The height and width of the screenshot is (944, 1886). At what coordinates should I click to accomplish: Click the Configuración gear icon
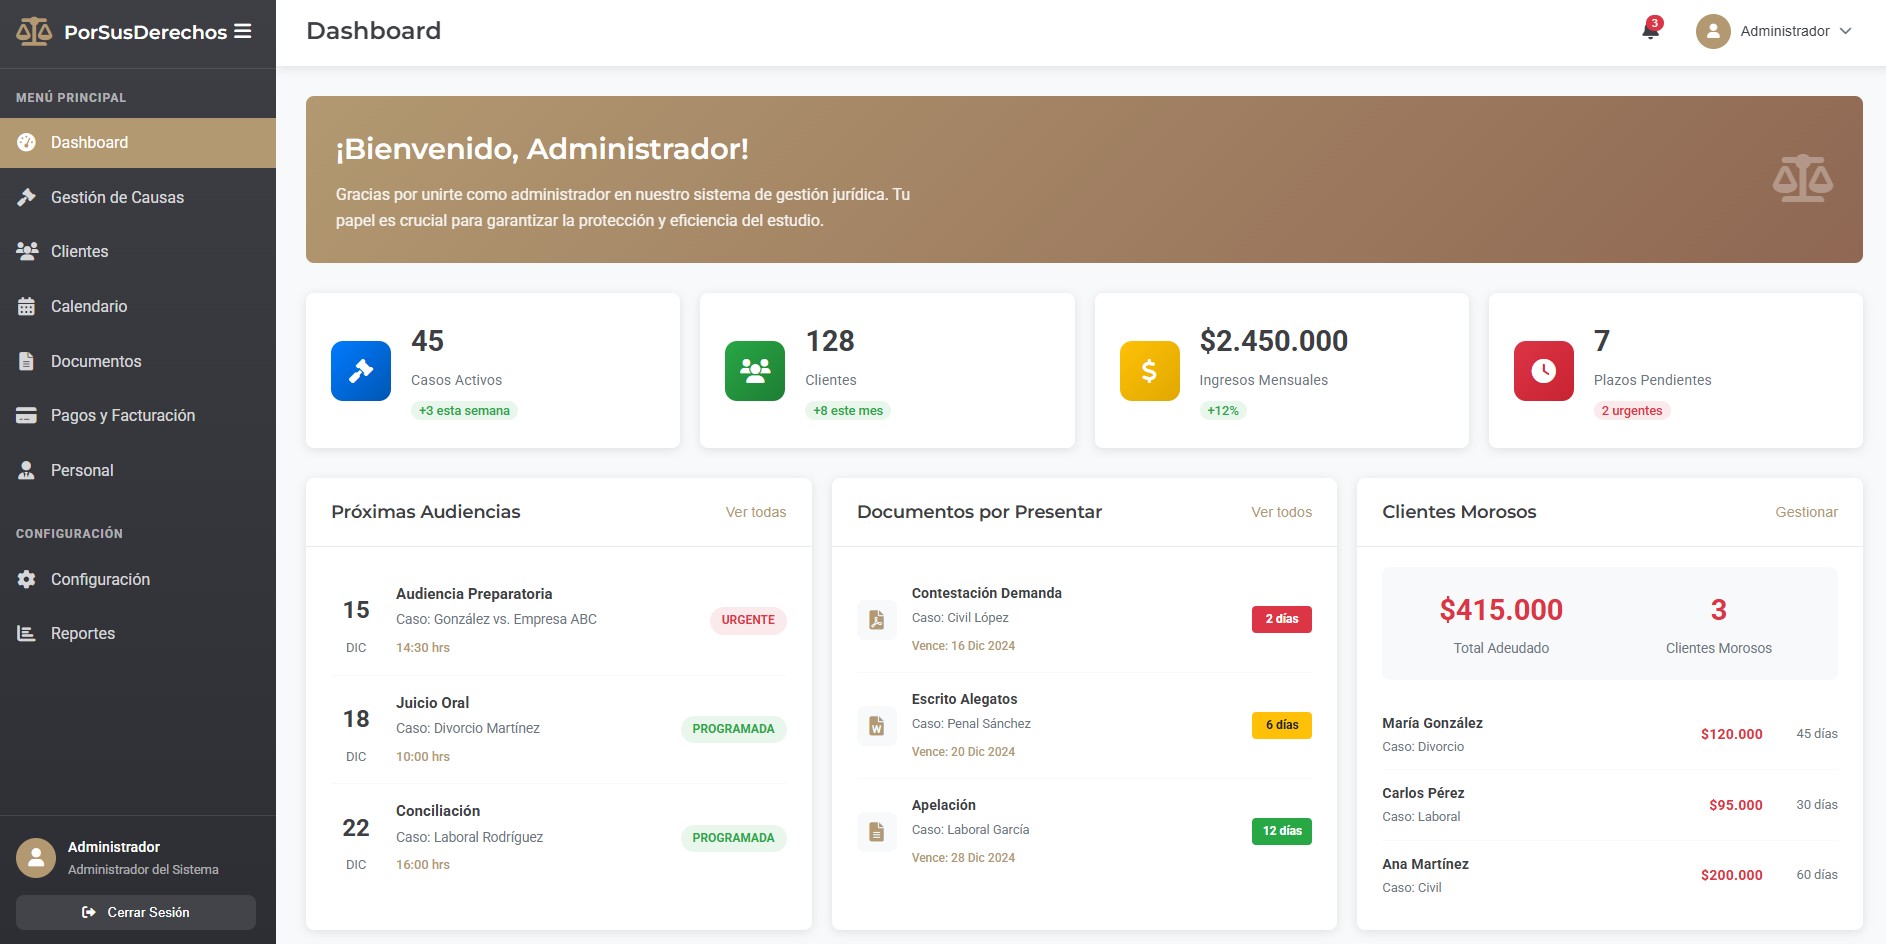[x=27, y=579]
